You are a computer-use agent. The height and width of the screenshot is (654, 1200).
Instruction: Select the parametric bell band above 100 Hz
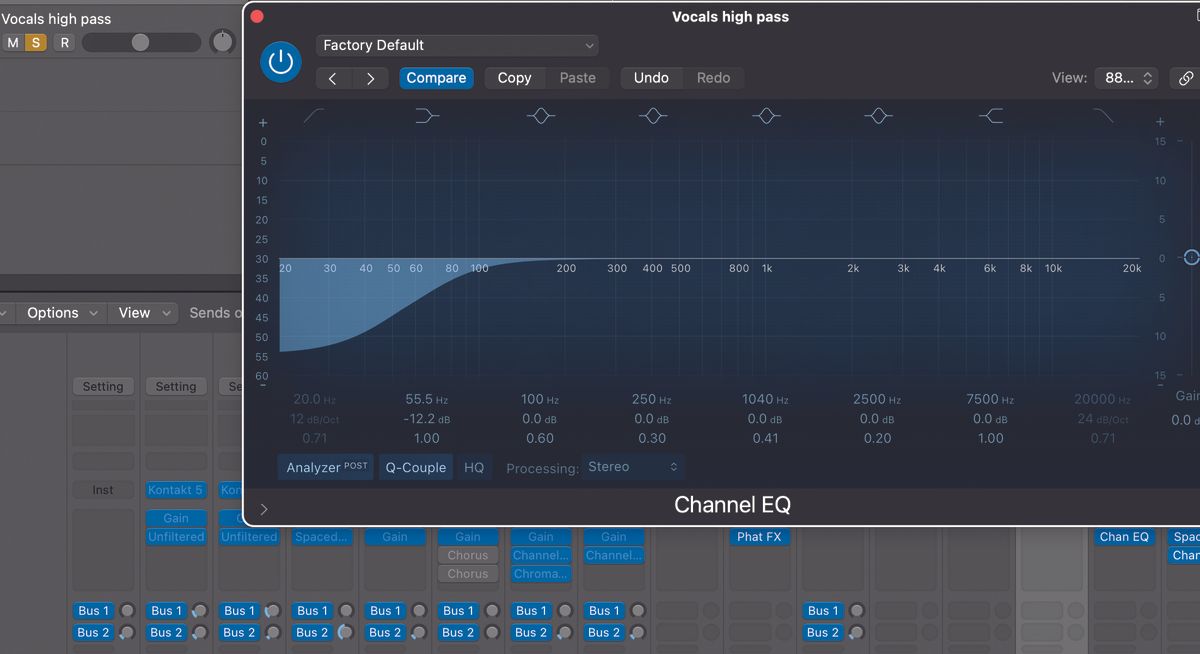point(540,115)
